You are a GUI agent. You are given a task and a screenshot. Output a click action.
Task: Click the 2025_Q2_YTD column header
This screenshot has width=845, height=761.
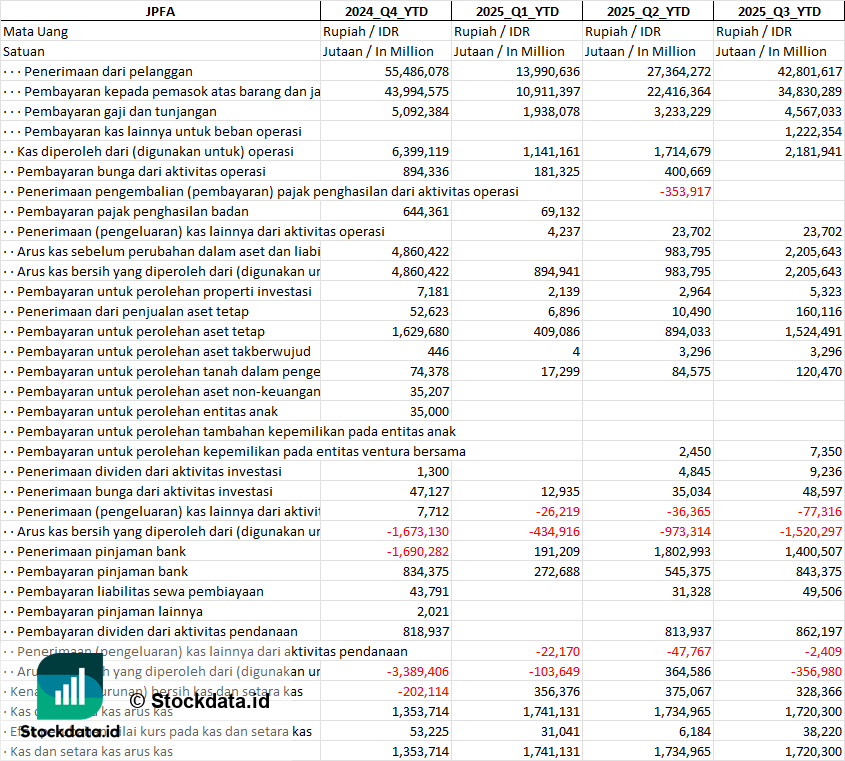[647, 11]
